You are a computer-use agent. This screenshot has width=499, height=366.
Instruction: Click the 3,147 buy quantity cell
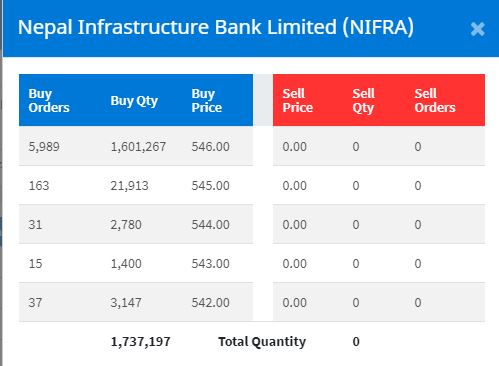126,303
